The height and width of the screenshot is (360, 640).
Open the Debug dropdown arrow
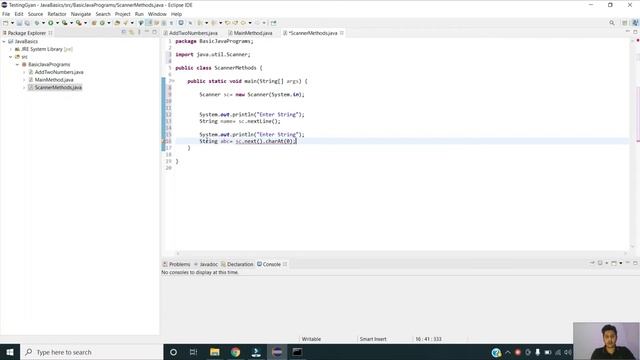(43, 23)
